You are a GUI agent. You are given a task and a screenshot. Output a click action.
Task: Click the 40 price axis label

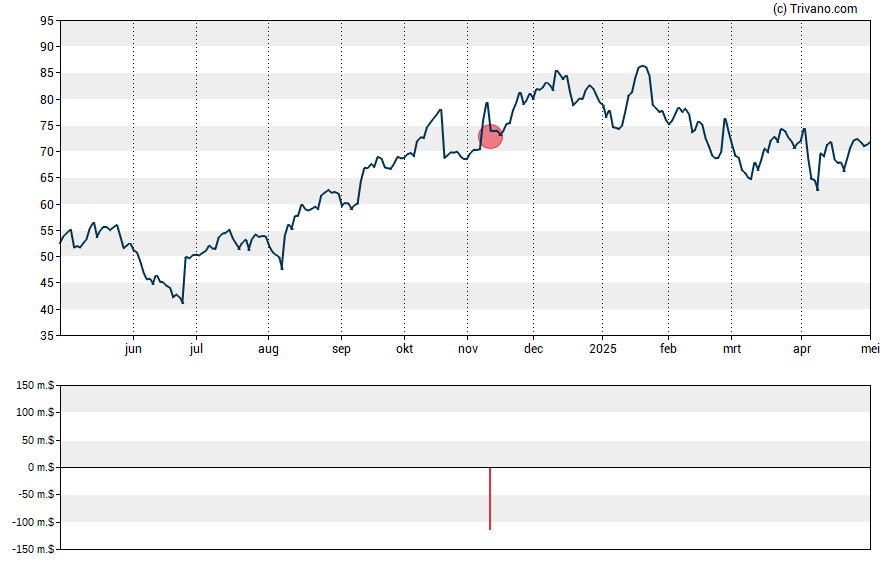click(46, 309)
